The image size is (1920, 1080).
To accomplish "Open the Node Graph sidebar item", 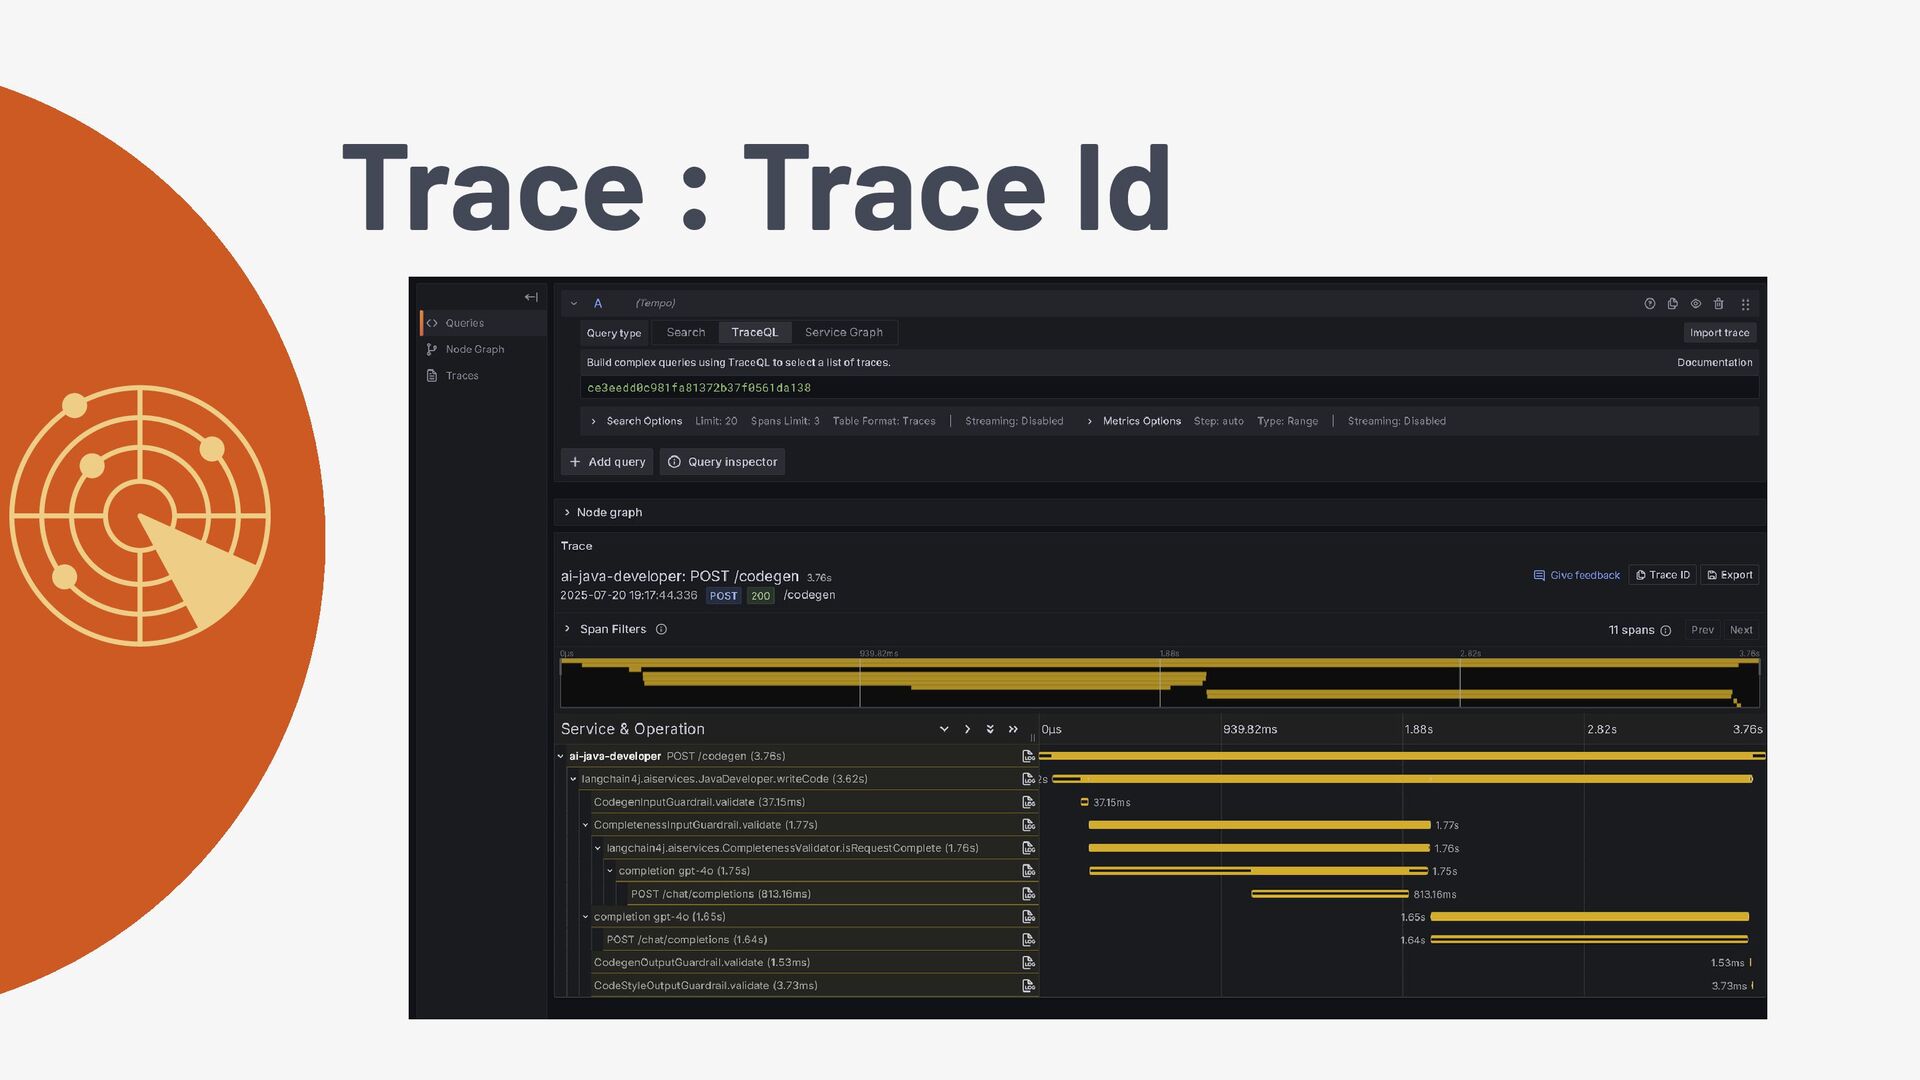I will 474,349.
